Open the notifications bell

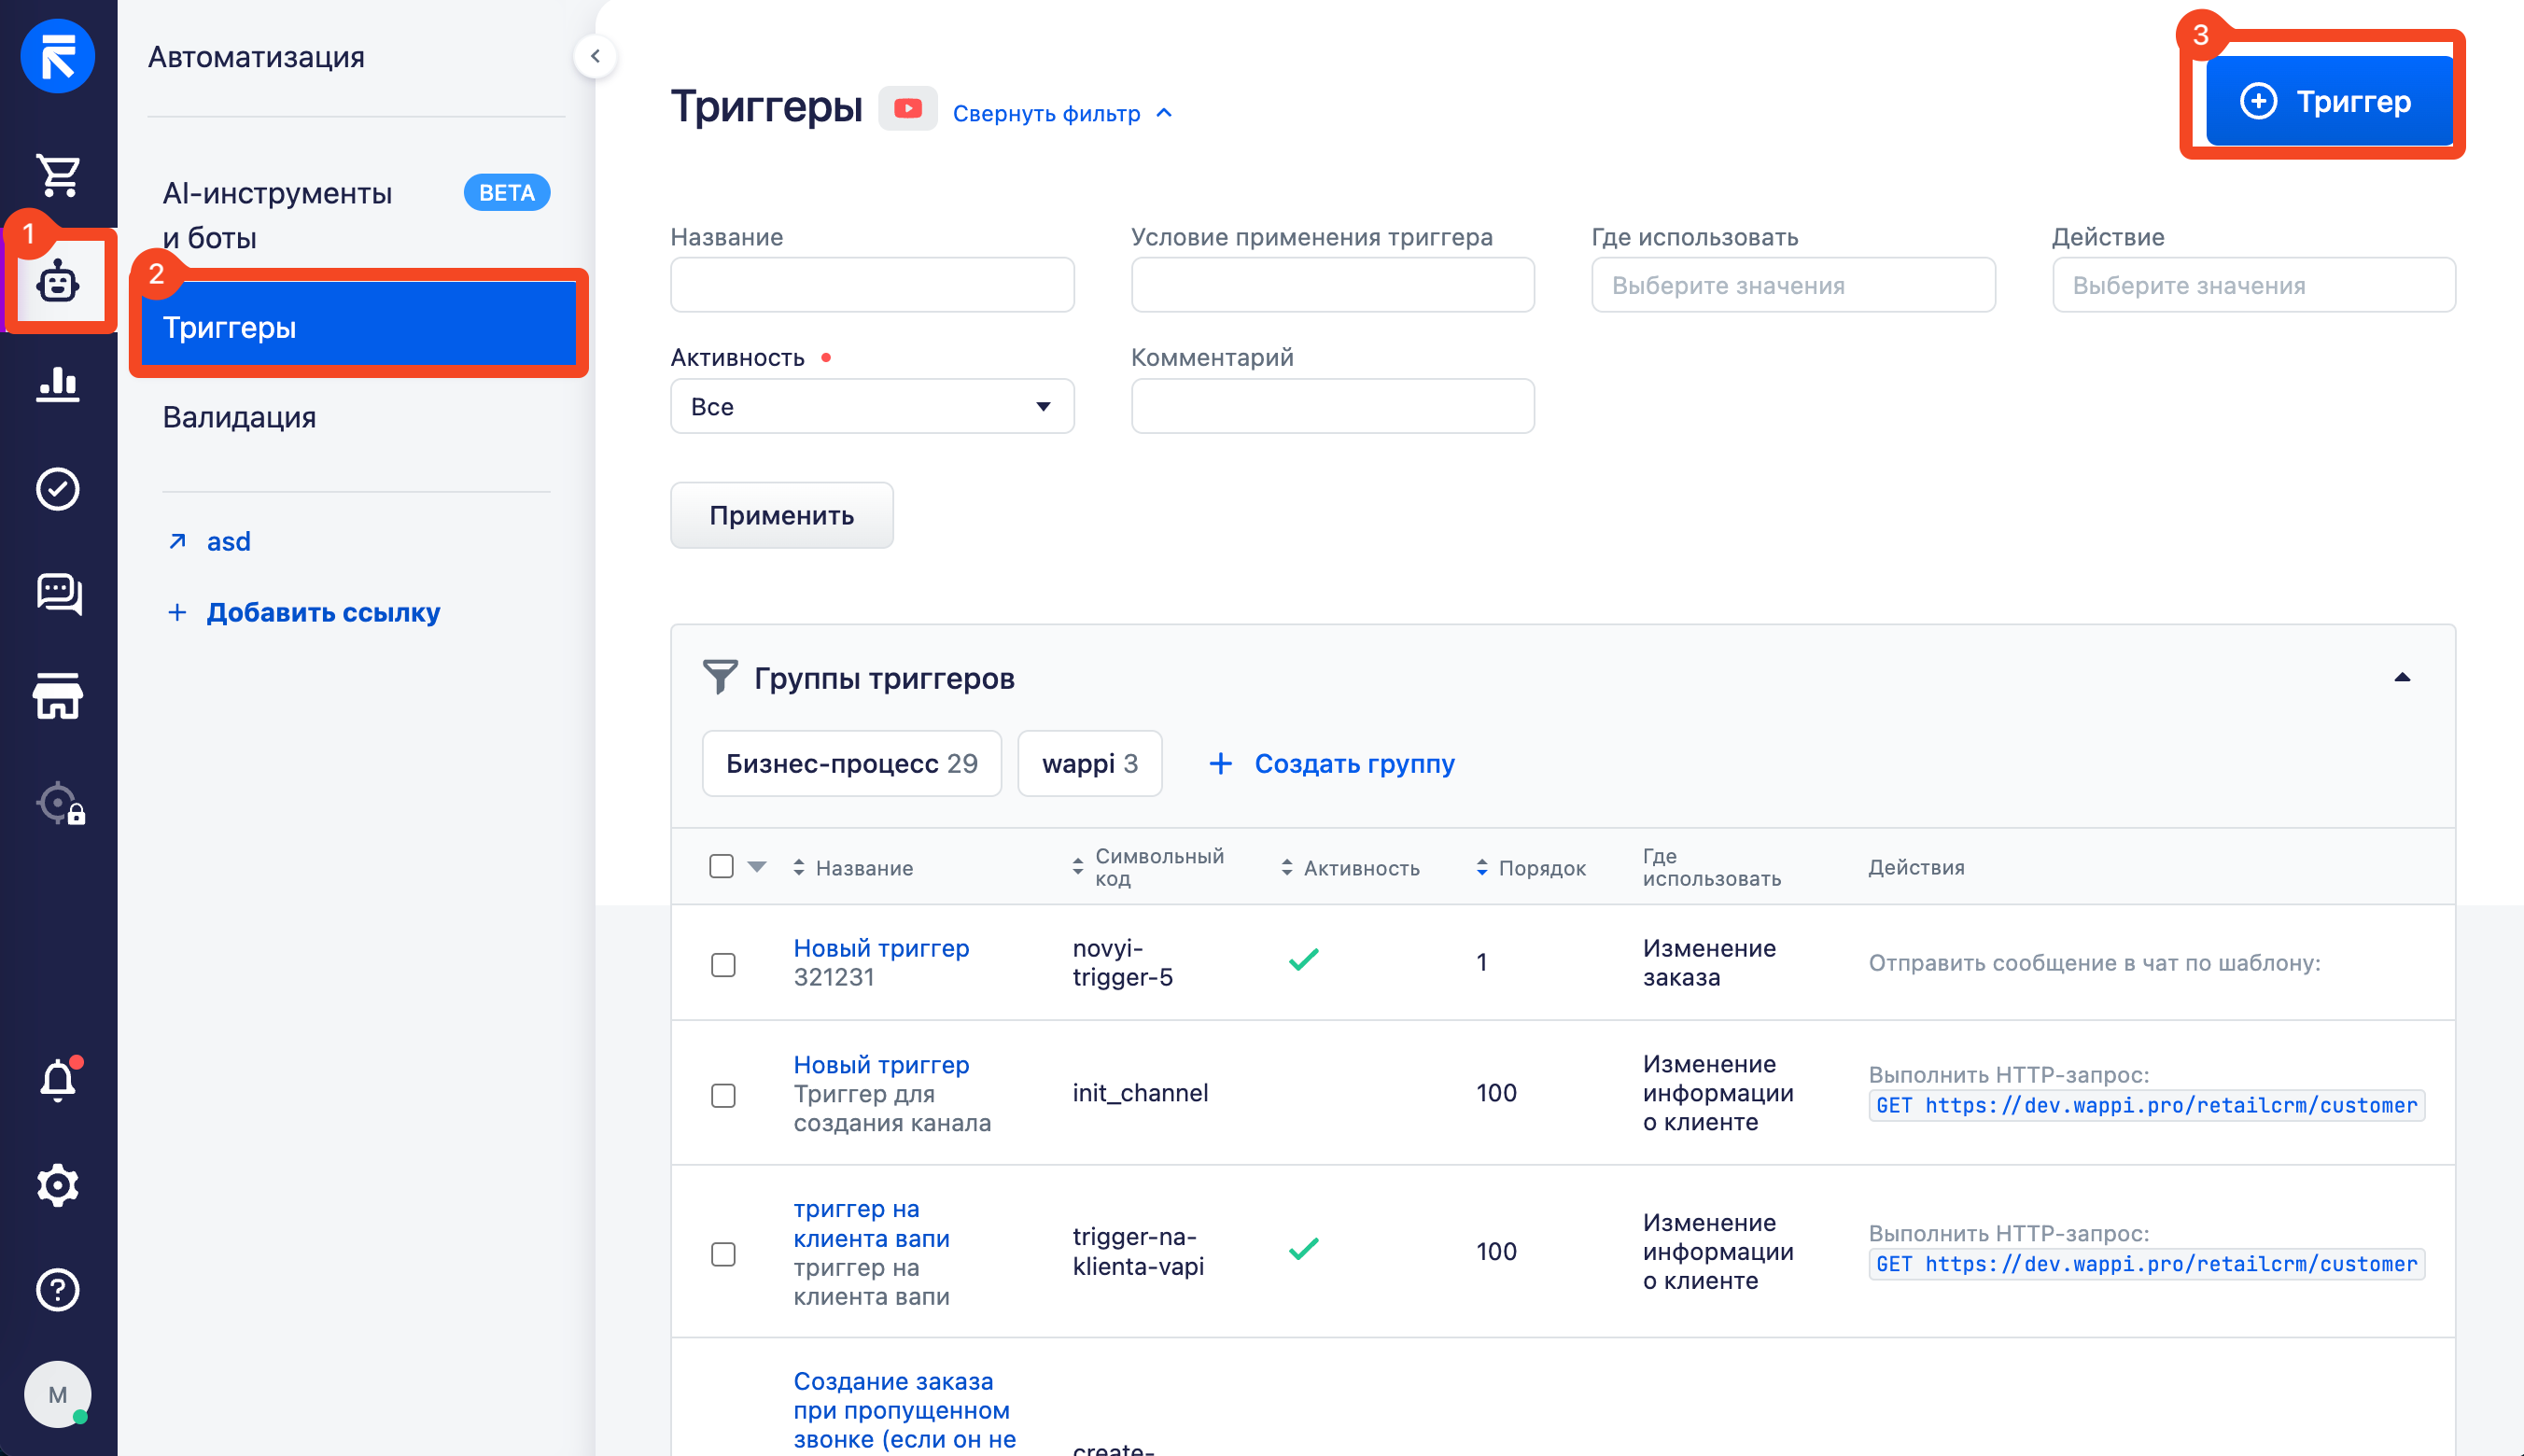click(58, 1080)
